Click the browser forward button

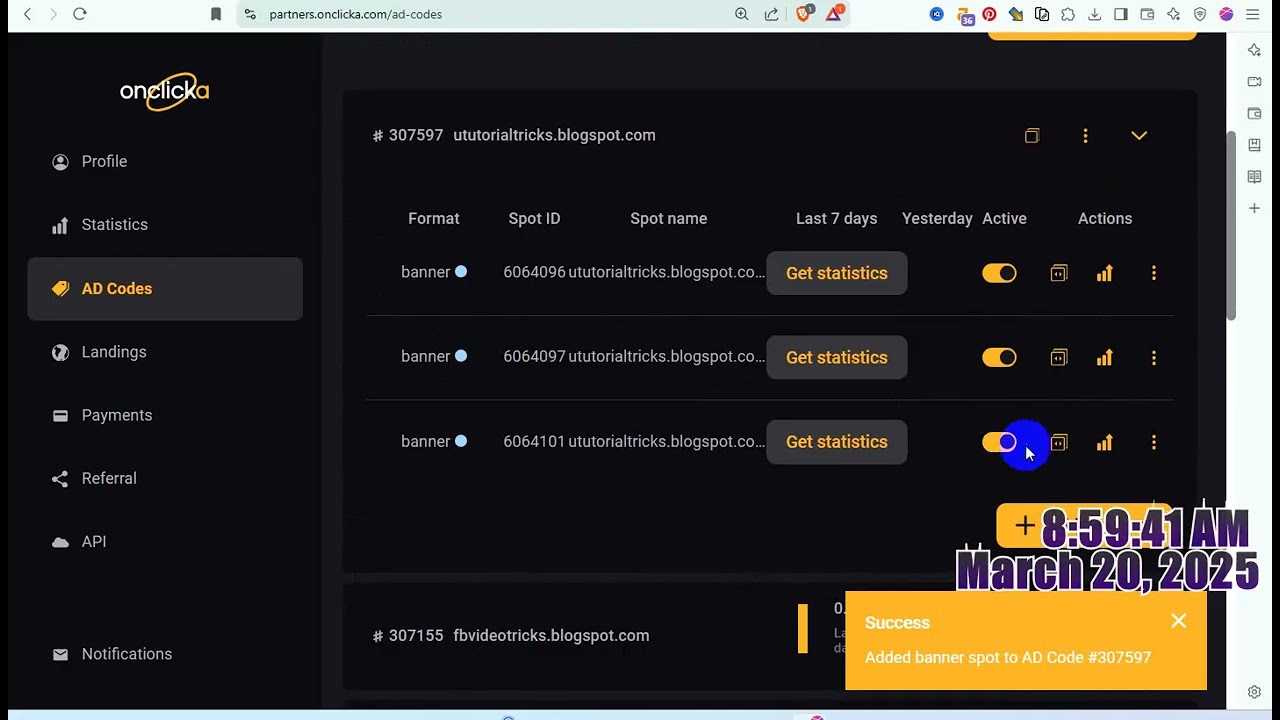53,14
